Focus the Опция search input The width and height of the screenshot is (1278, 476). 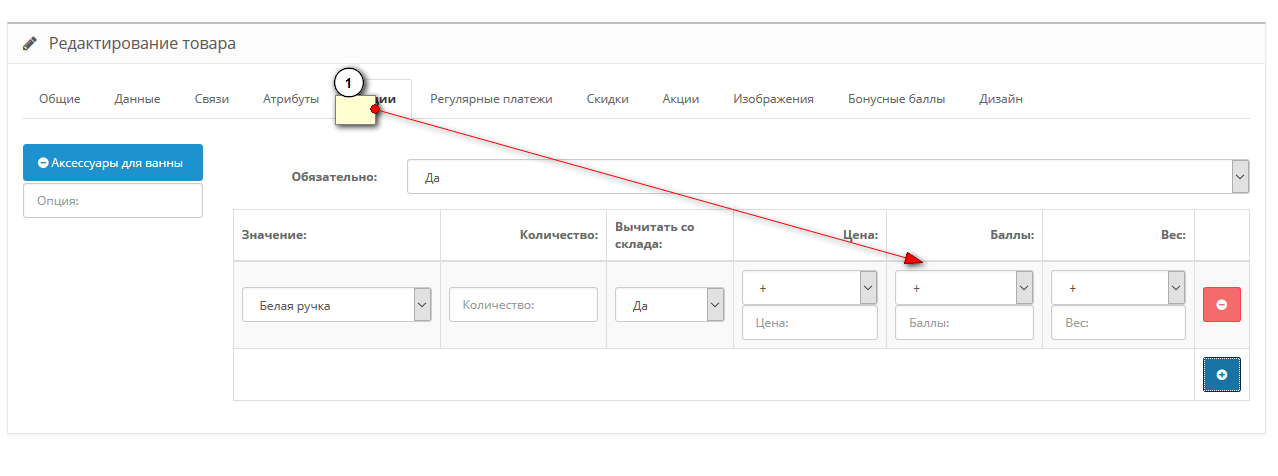tap(113, 200)
